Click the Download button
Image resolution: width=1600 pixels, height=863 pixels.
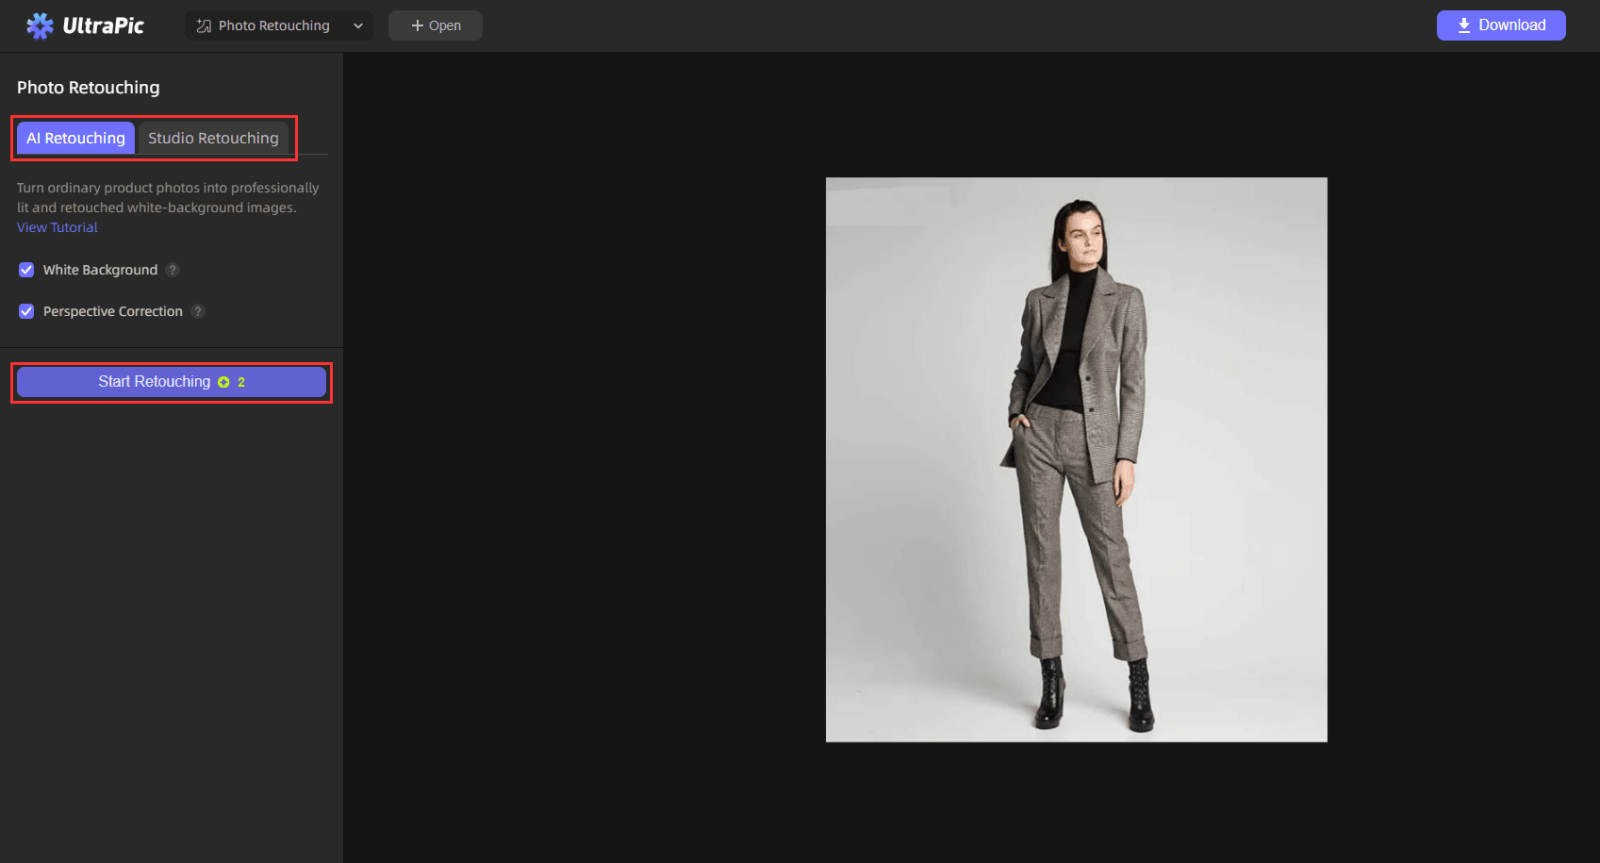[1500, 26]
